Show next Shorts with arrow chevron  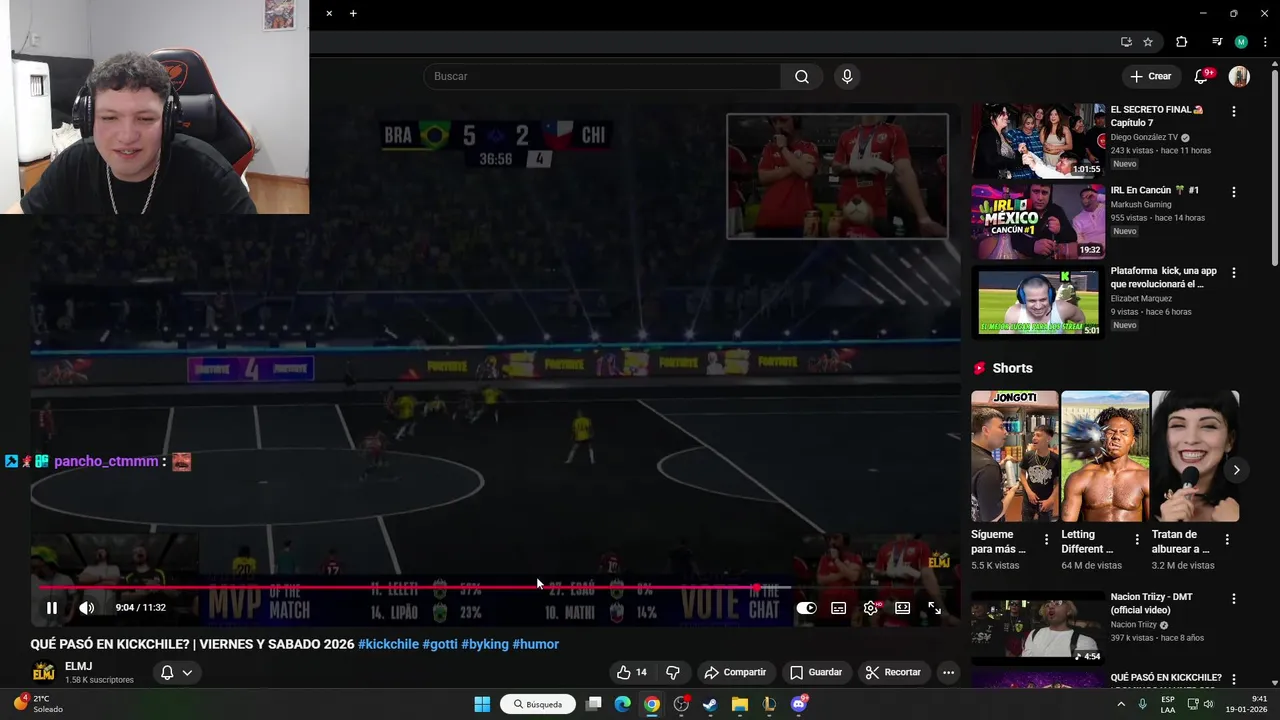pyautogui.click(x=1236, y=470)
